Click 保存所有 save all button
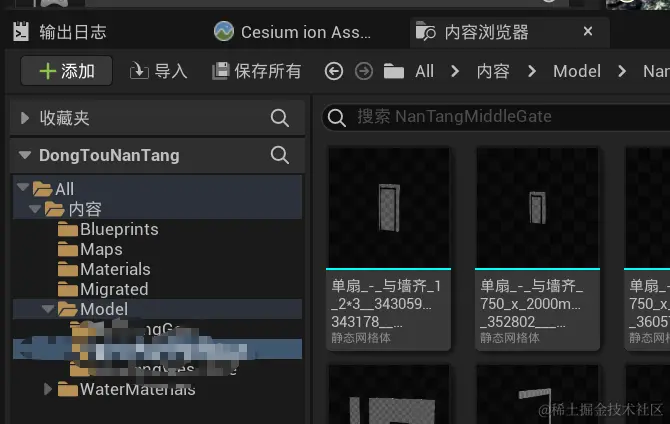 (x=257, y=71)
